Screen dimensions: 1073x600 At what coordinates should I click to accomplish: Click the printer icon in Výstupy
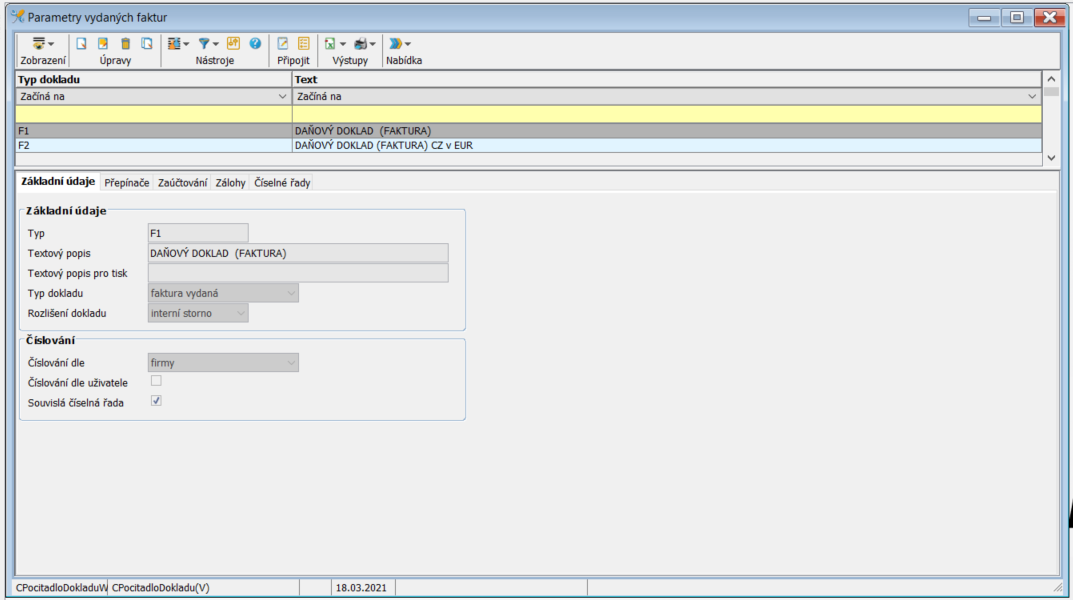[x=360, y=44]
